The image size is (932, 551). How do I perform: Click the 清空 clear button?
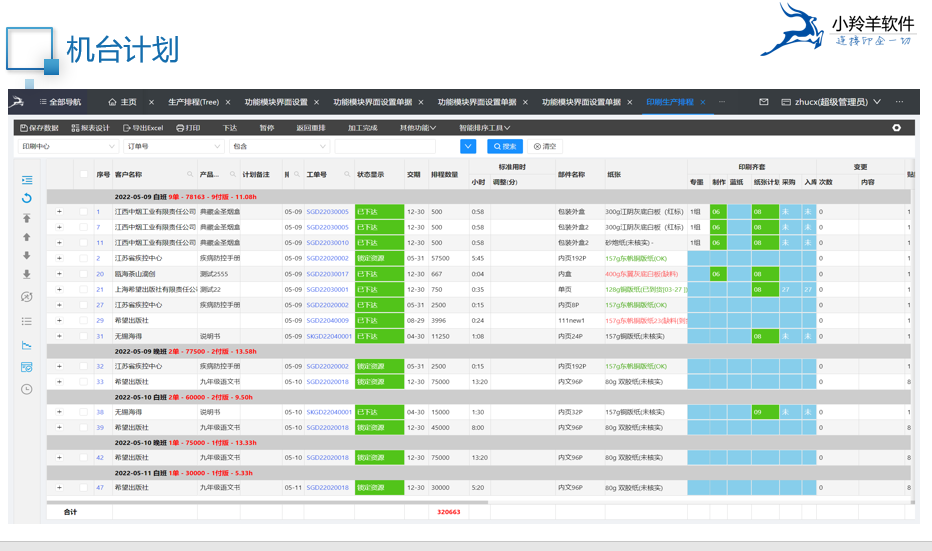coord(544,146)
